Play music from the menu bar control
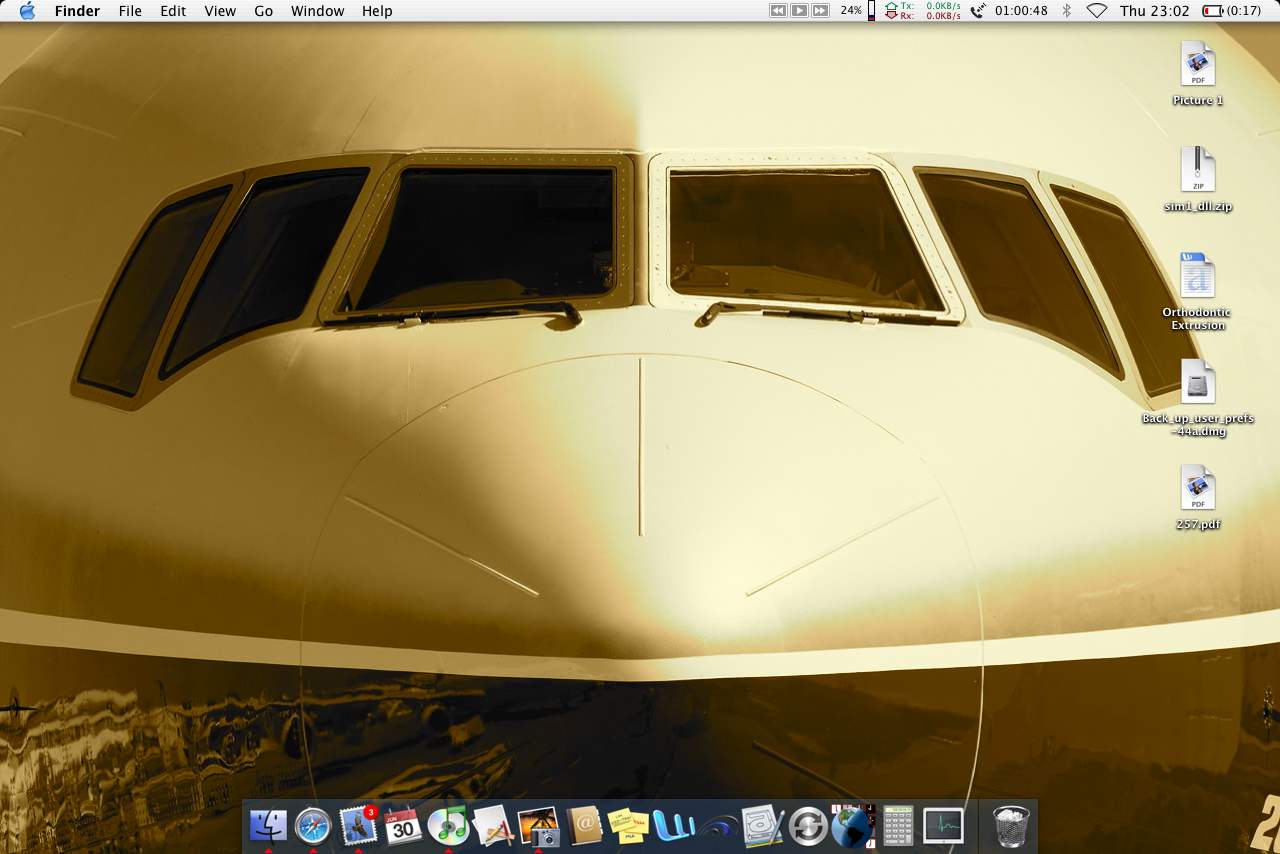Screen dimensions: 1280x854 pyautogui.click(x=799, y=11)
